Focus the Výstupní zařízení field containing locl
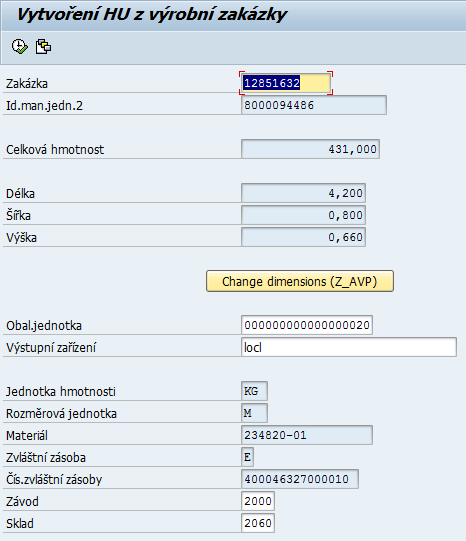466x541 pixels. (349, 347)
